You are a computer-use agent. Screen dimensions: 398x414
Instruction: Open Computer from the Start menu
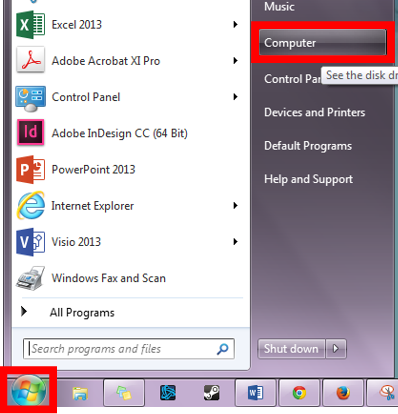pyautogui.click(x=323, y=43)
